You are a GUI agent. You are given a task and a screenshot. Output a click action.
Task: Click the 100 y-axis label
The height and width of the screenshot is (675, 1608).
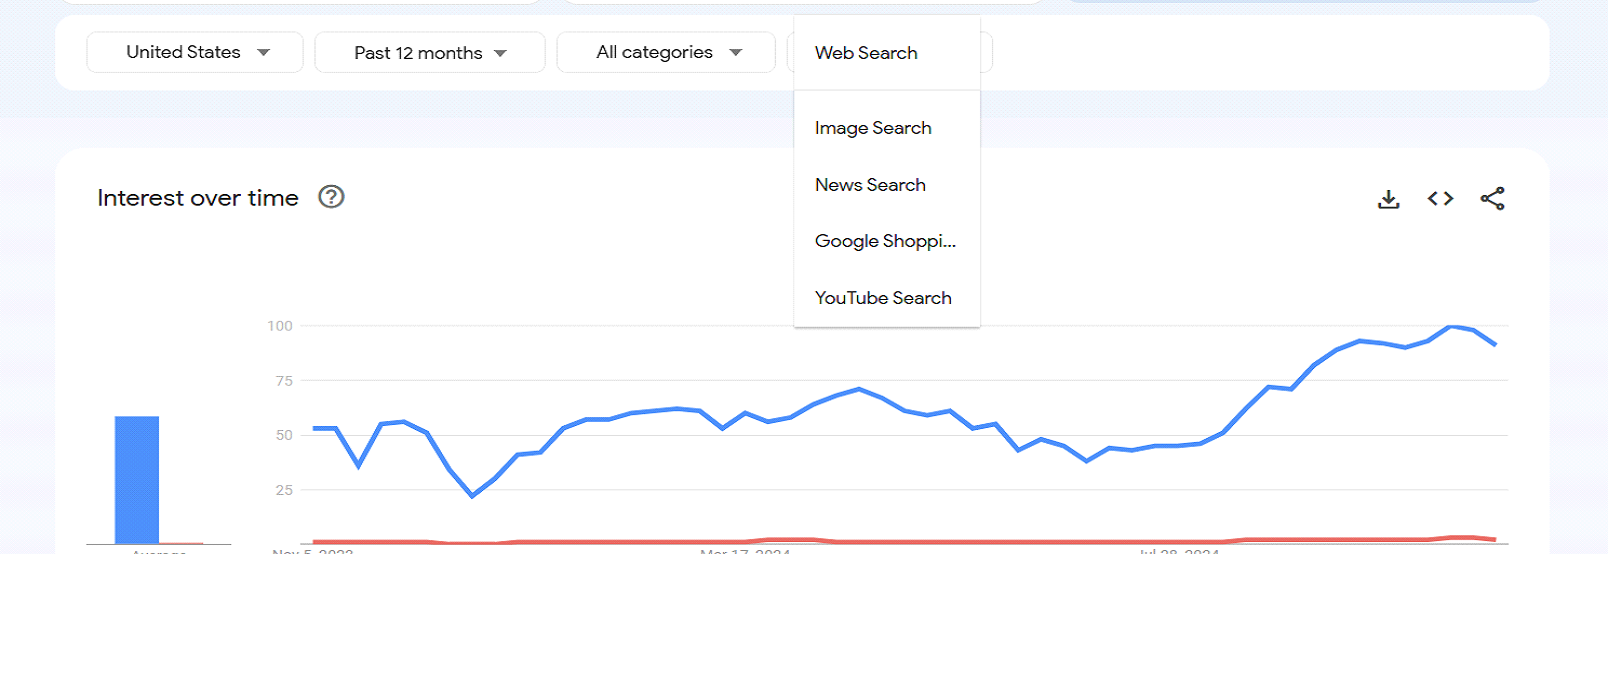click(x=280, y=326)
